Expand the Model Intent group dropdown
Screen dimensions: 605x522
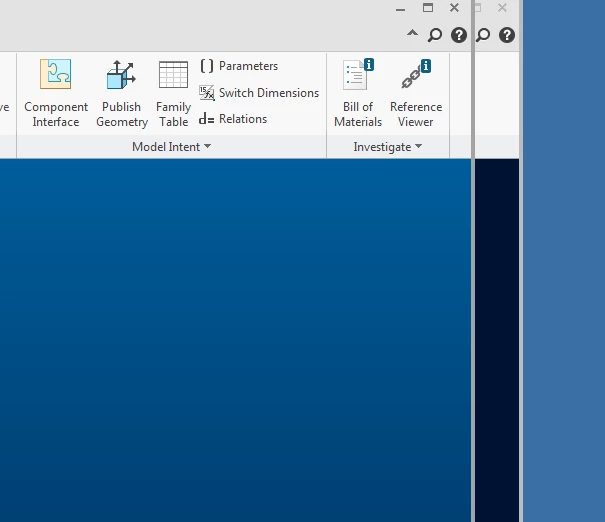pos(171,147)
